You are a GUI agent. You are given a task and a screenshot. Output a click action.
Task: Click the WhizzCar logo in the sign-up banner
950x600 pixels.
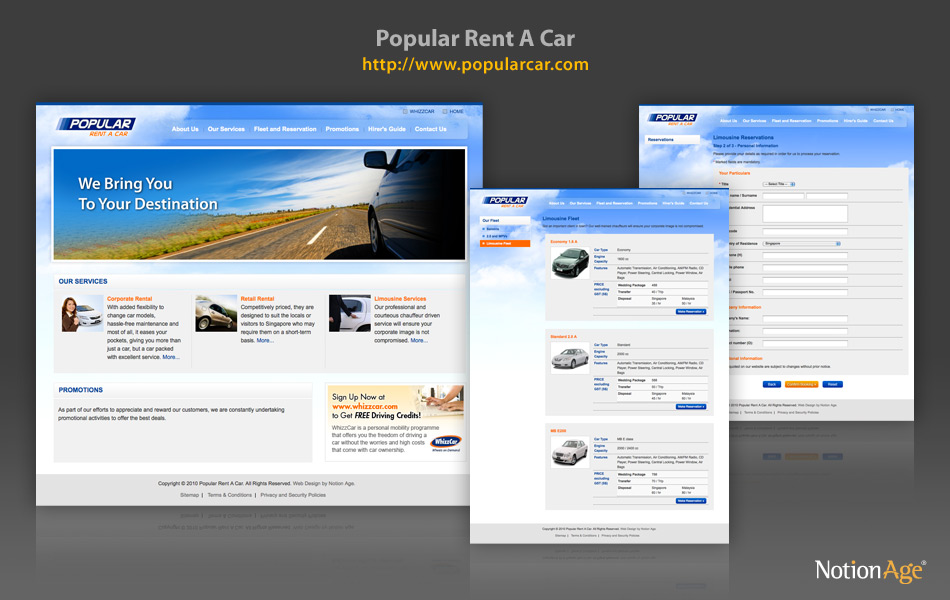[447, 442]
